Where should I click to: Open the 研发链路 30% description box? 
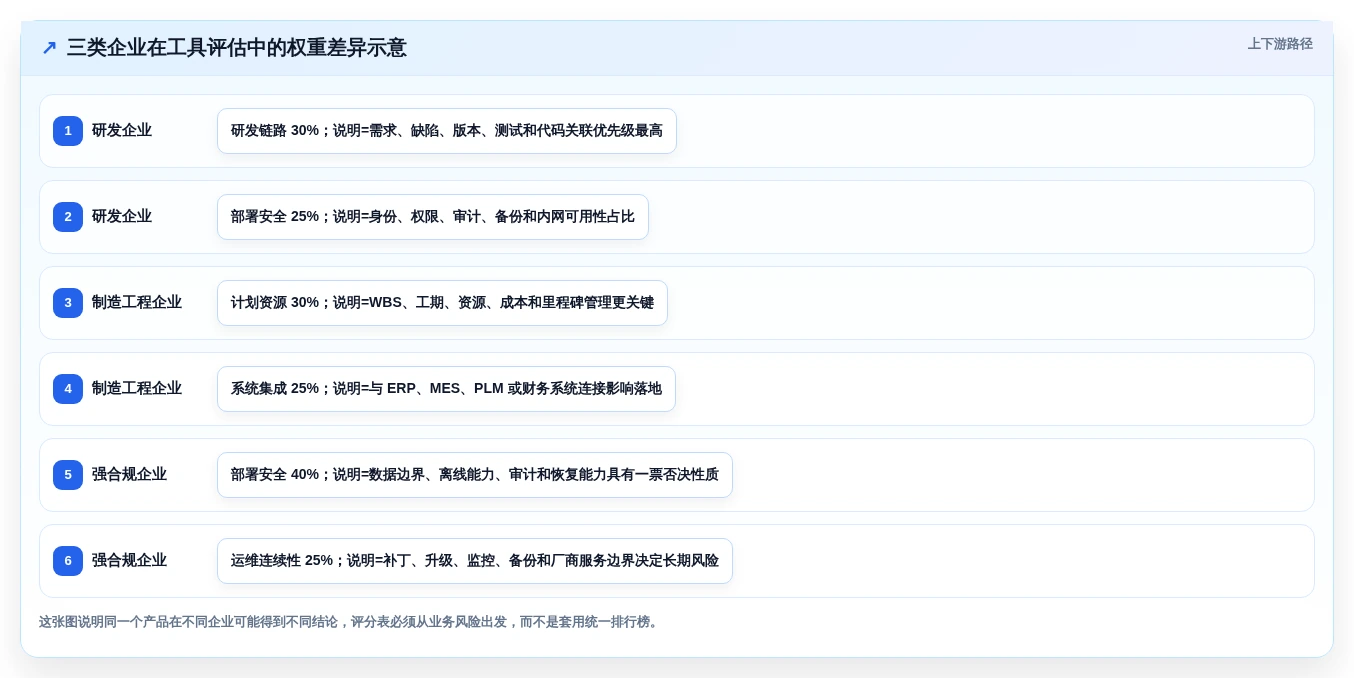[x=447, y=131]
